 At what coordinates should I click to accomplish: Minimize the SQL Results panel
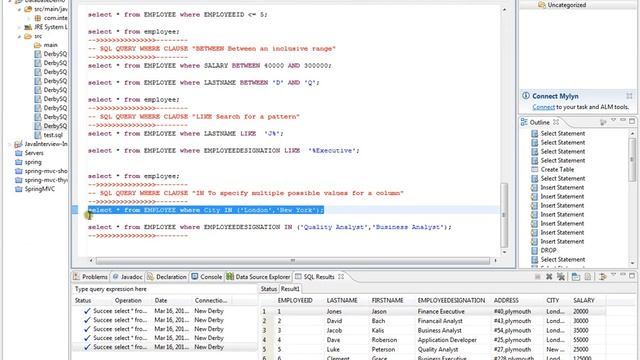622,276
